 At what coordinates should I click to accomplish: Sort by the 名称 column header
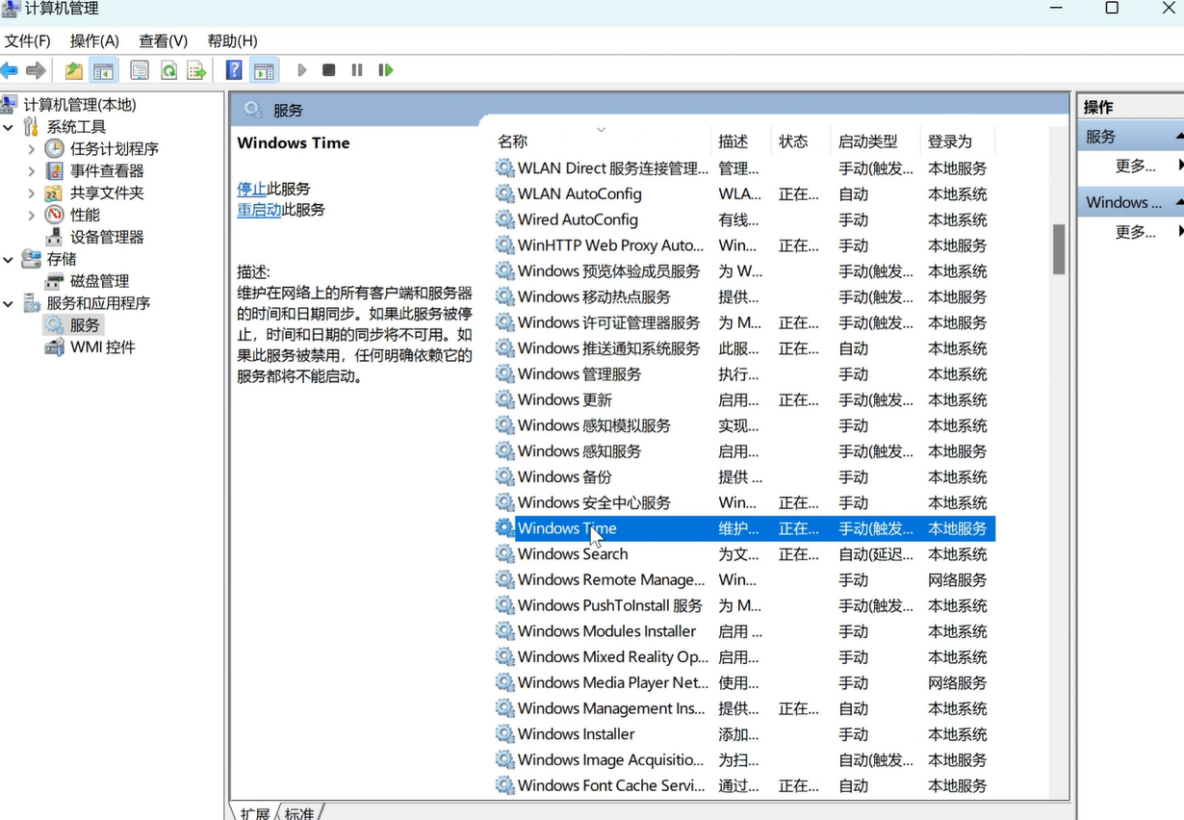point(600,141)
